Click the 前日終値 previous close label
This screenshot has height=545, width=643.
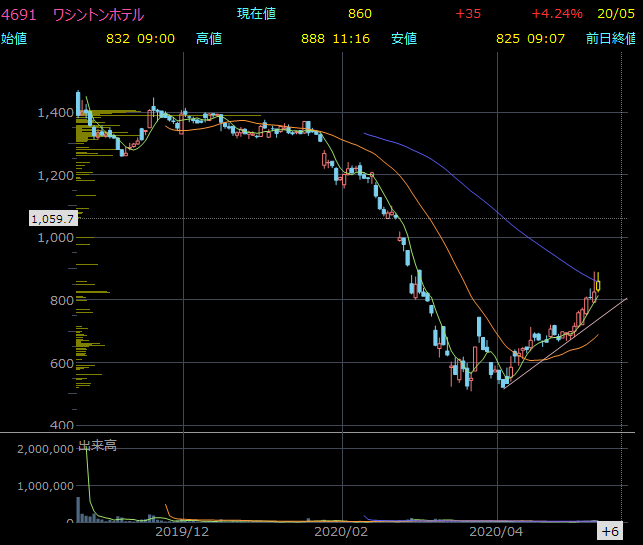tap(610, 38)
